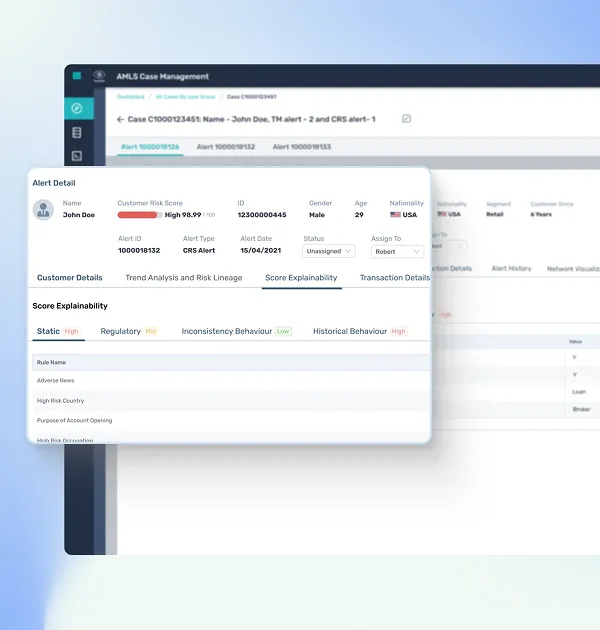Click the USA flag icon in Alert Detail

395,215
